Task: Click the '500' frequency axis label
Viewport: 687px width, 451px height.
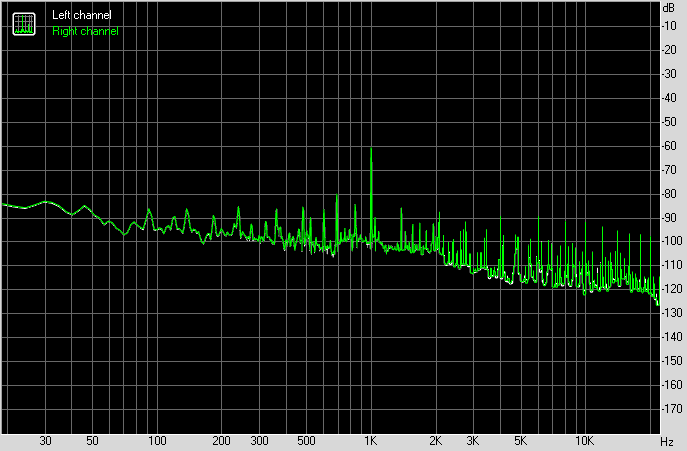Action: coord(306,441)
